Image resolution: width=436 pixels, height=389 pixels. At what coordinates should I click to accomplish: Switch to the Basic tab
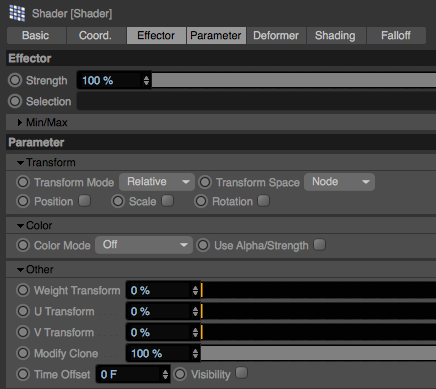point(36,36)
